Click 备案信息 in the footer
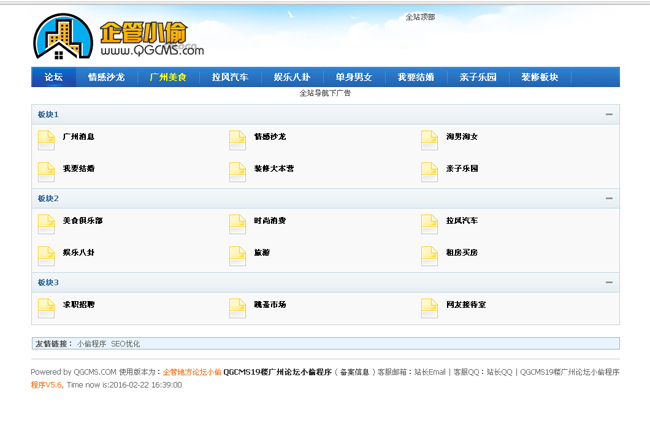The height and width of the screenshot is (428, 650). click(x=354, y=372)
